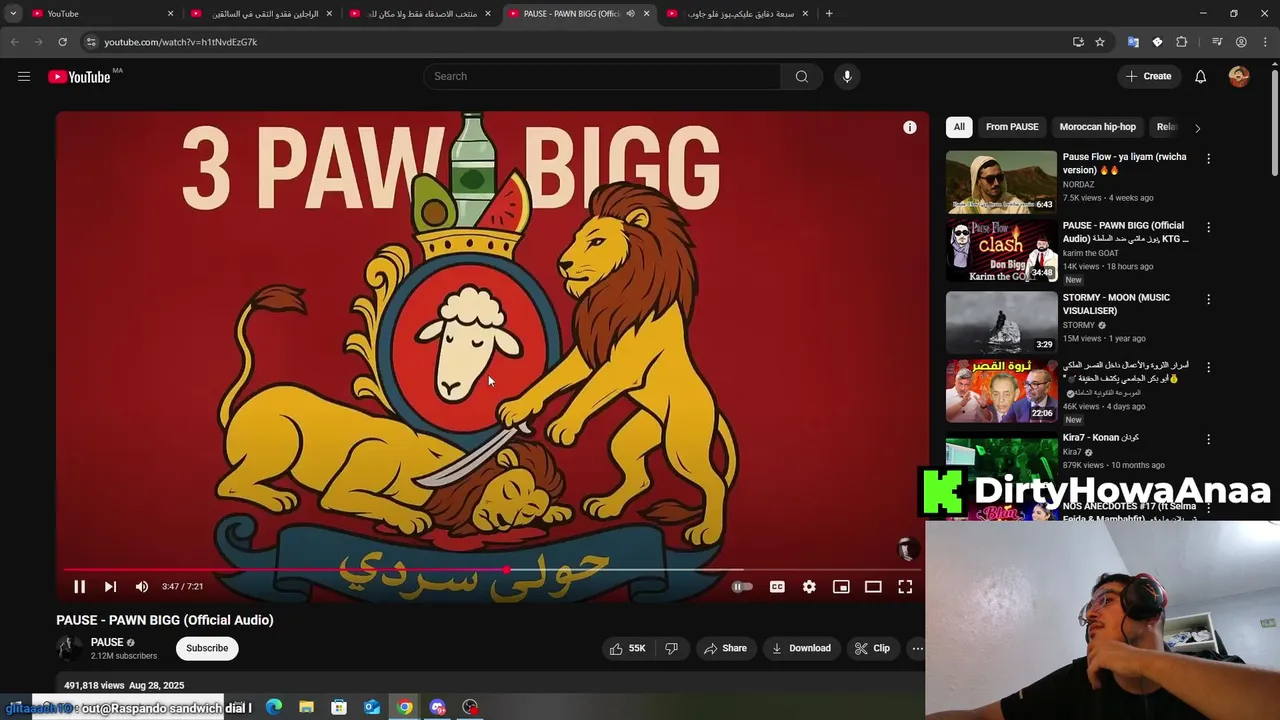Image resolution: width=1280 pixels, height=720 pixels.
Task: Go back to previous page
Action: point(14,42)
